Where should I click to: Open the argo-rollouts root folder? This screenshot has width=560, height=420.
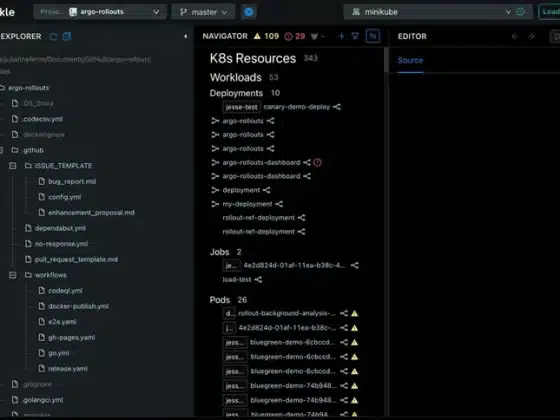(x=29, y=88)
